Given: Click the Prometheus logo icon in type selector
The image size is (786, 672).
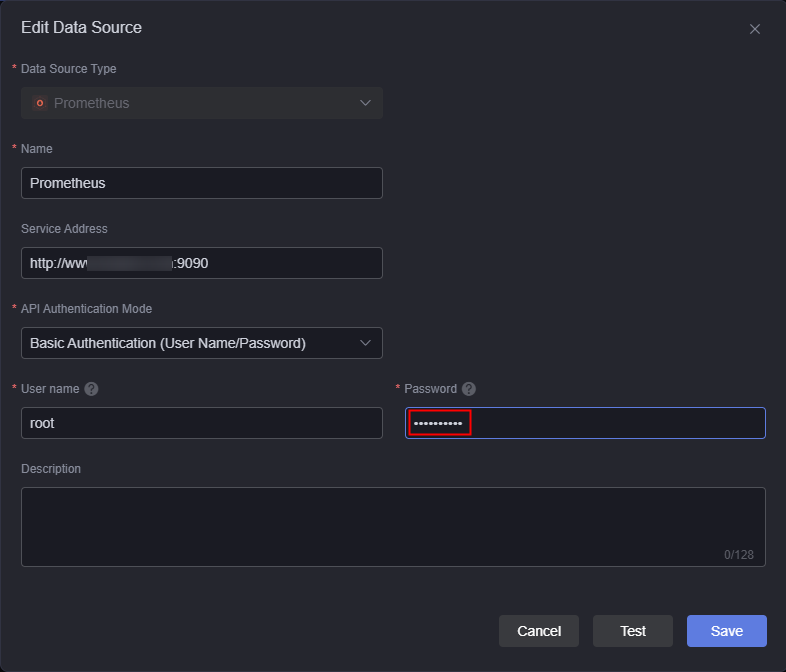Looking at the screenshot, I should (x=40, y=103).
